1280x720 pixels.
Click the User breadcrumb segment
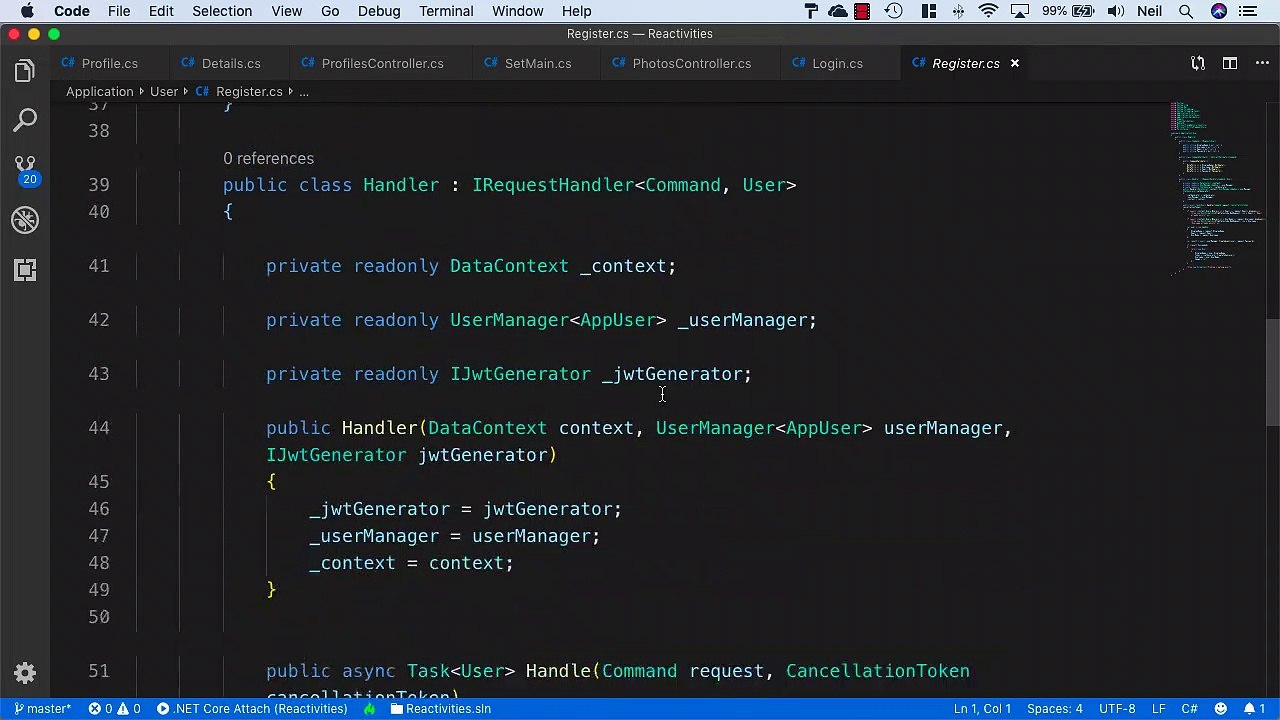(x=164, y=91)
